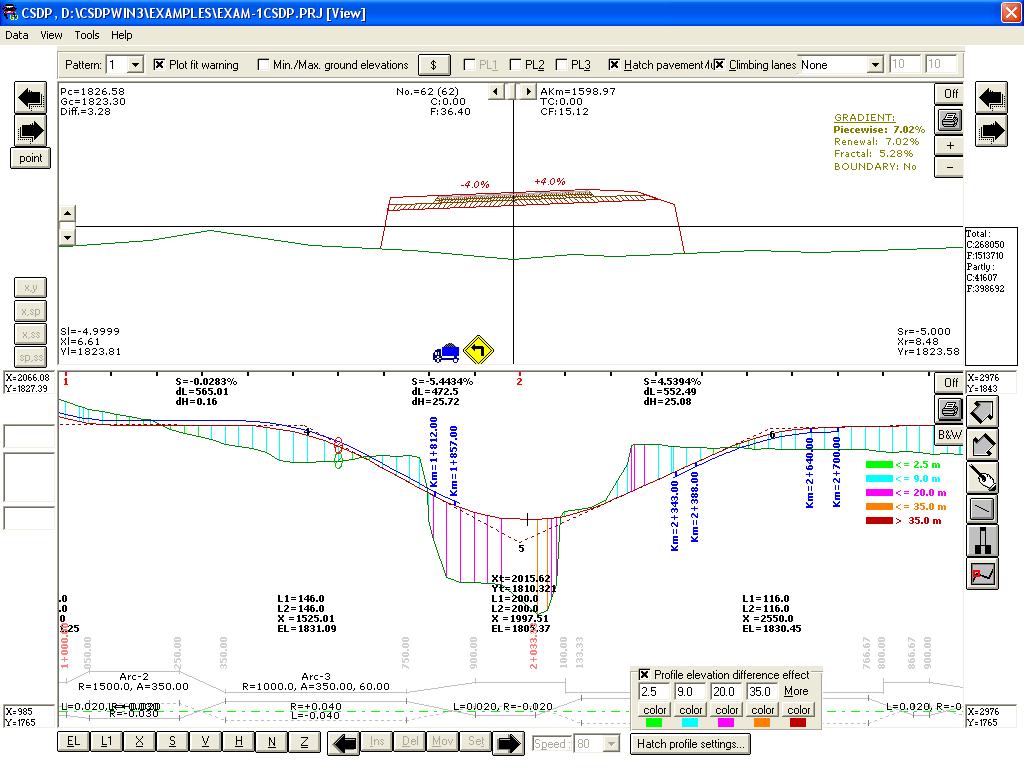This screenshot has width=1024, height=768.
Task: Open the Speed dropdown
Action: pos(611,744)
